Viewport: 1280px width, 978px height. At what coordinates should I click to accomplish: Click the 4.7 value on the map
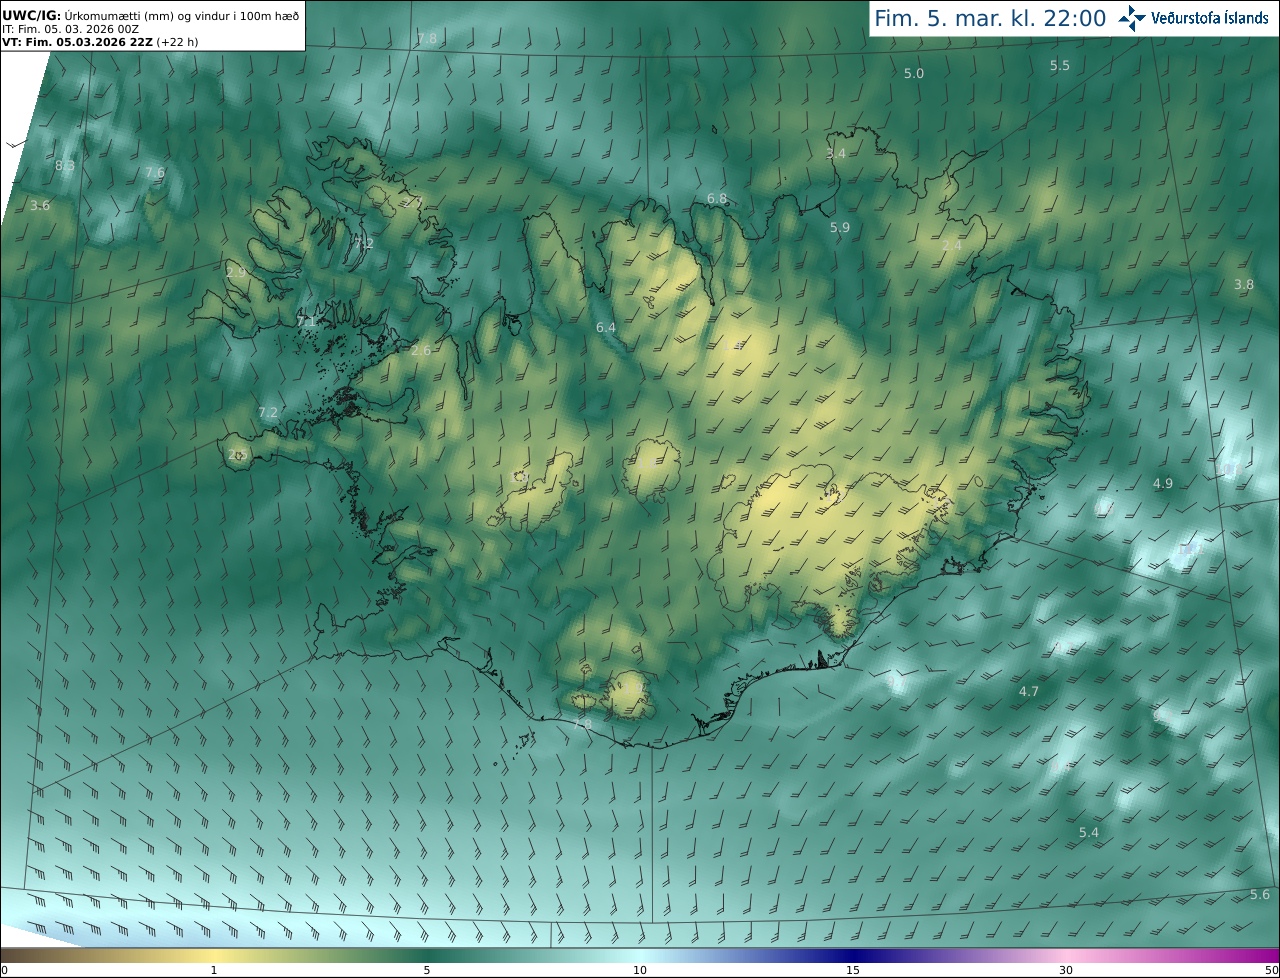point(1029,692)
